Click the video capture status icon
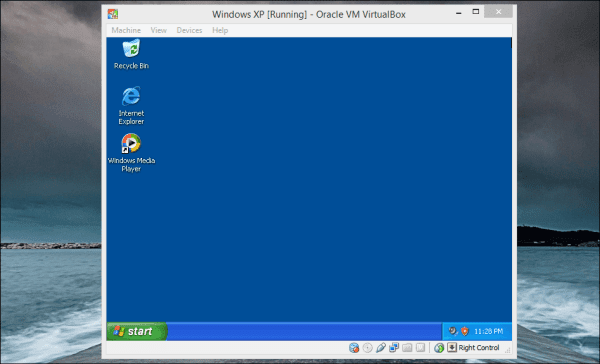This screenshot has width=600, height=364. click(421, 348)
